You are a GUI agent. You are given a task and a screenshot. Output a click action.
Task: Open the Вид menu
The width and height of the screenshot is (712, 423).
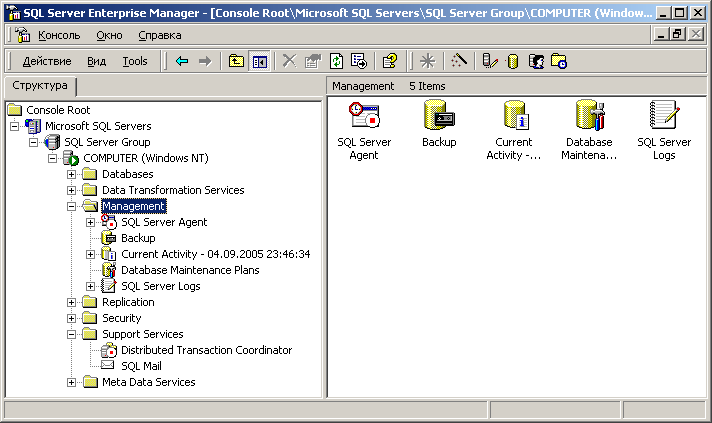97,61
